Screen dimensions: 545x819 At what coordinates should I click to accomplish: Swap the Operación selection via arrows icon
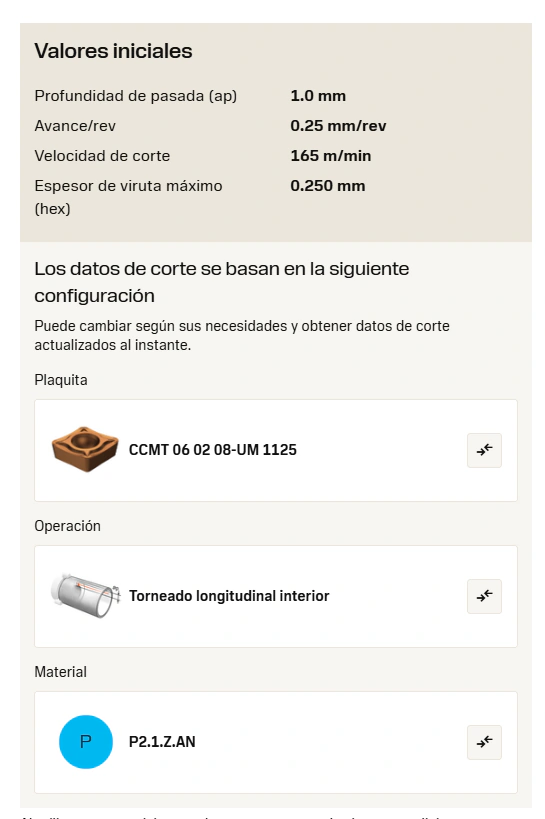484,596
